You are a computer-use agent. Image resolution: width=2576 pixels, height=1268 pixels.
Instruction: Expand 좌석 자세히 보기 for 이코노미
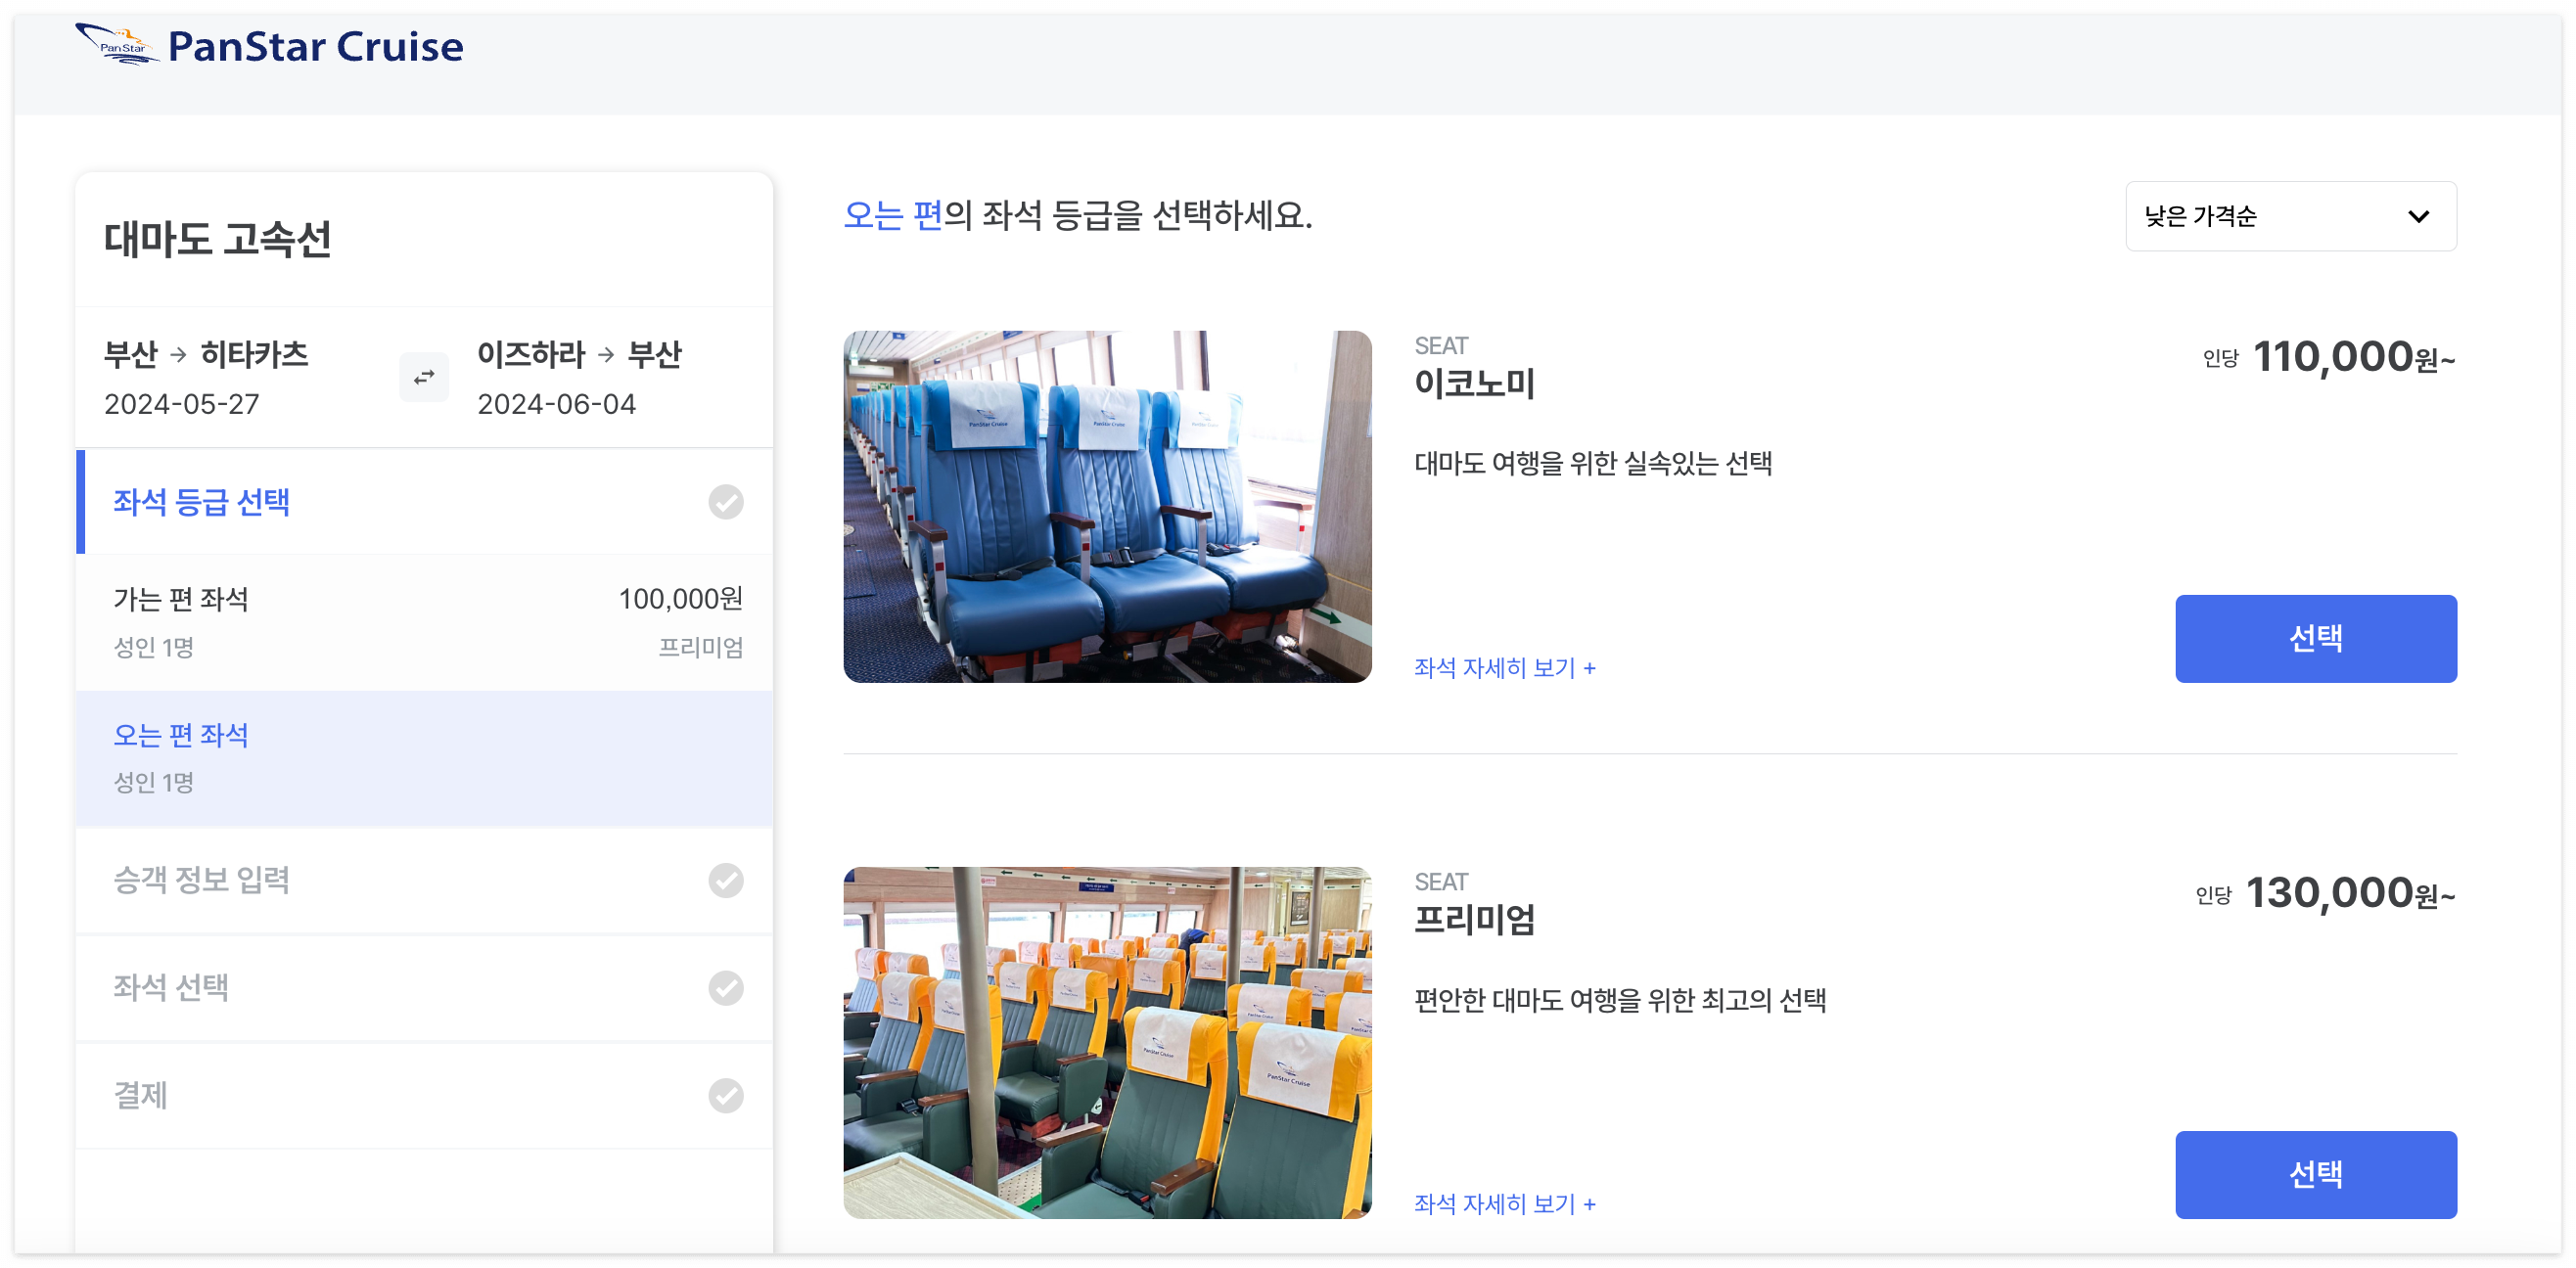click(1505, 668)
